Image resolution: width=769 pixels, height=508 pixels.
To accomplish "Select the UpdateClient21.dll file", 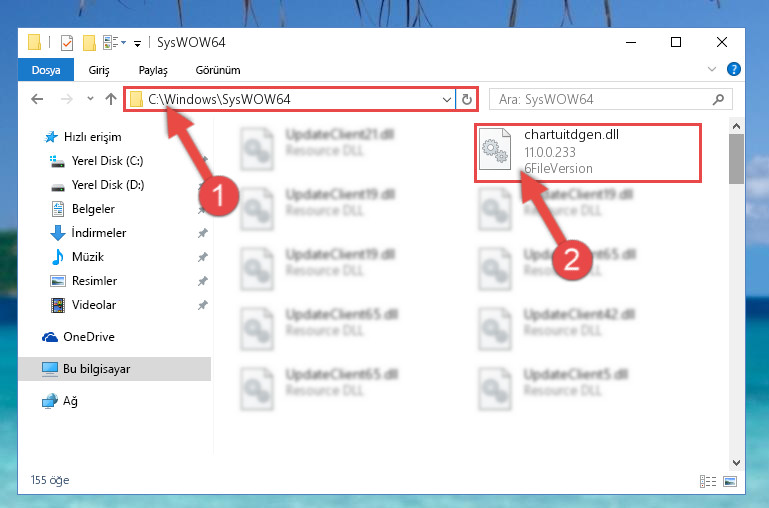I will point(318,149).
